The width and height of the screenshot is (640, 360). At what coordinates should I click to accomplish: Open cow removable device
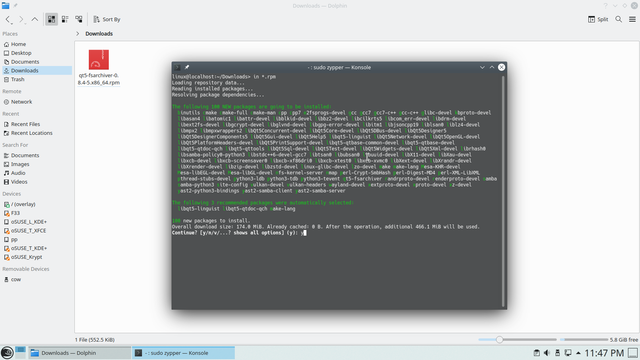click(16, 280)
